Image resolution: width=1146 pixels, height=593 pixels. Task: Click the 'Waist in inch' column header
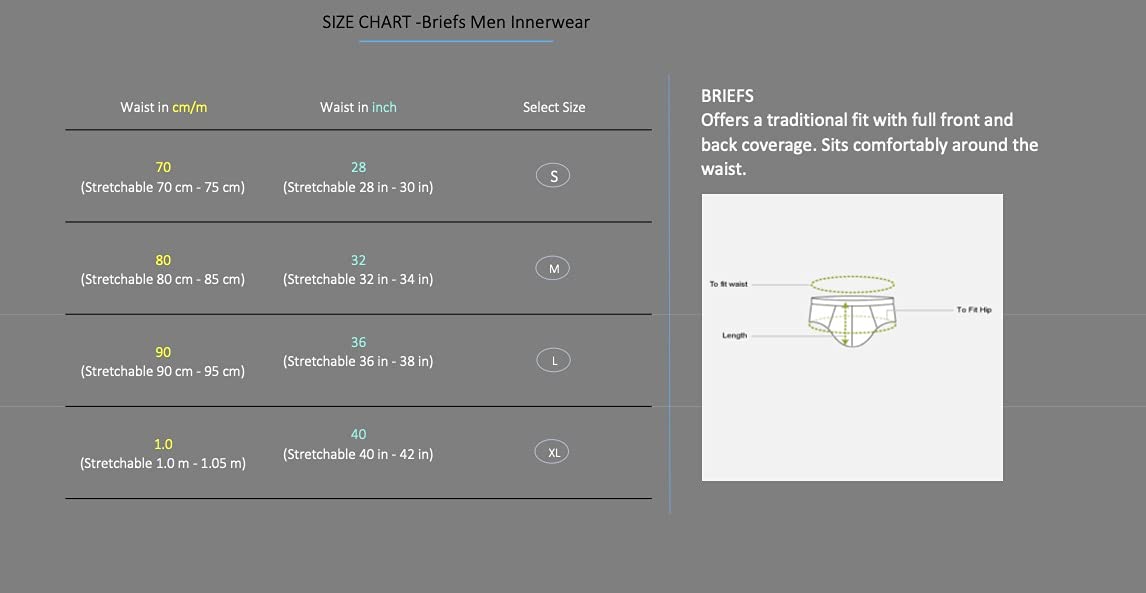358,107
